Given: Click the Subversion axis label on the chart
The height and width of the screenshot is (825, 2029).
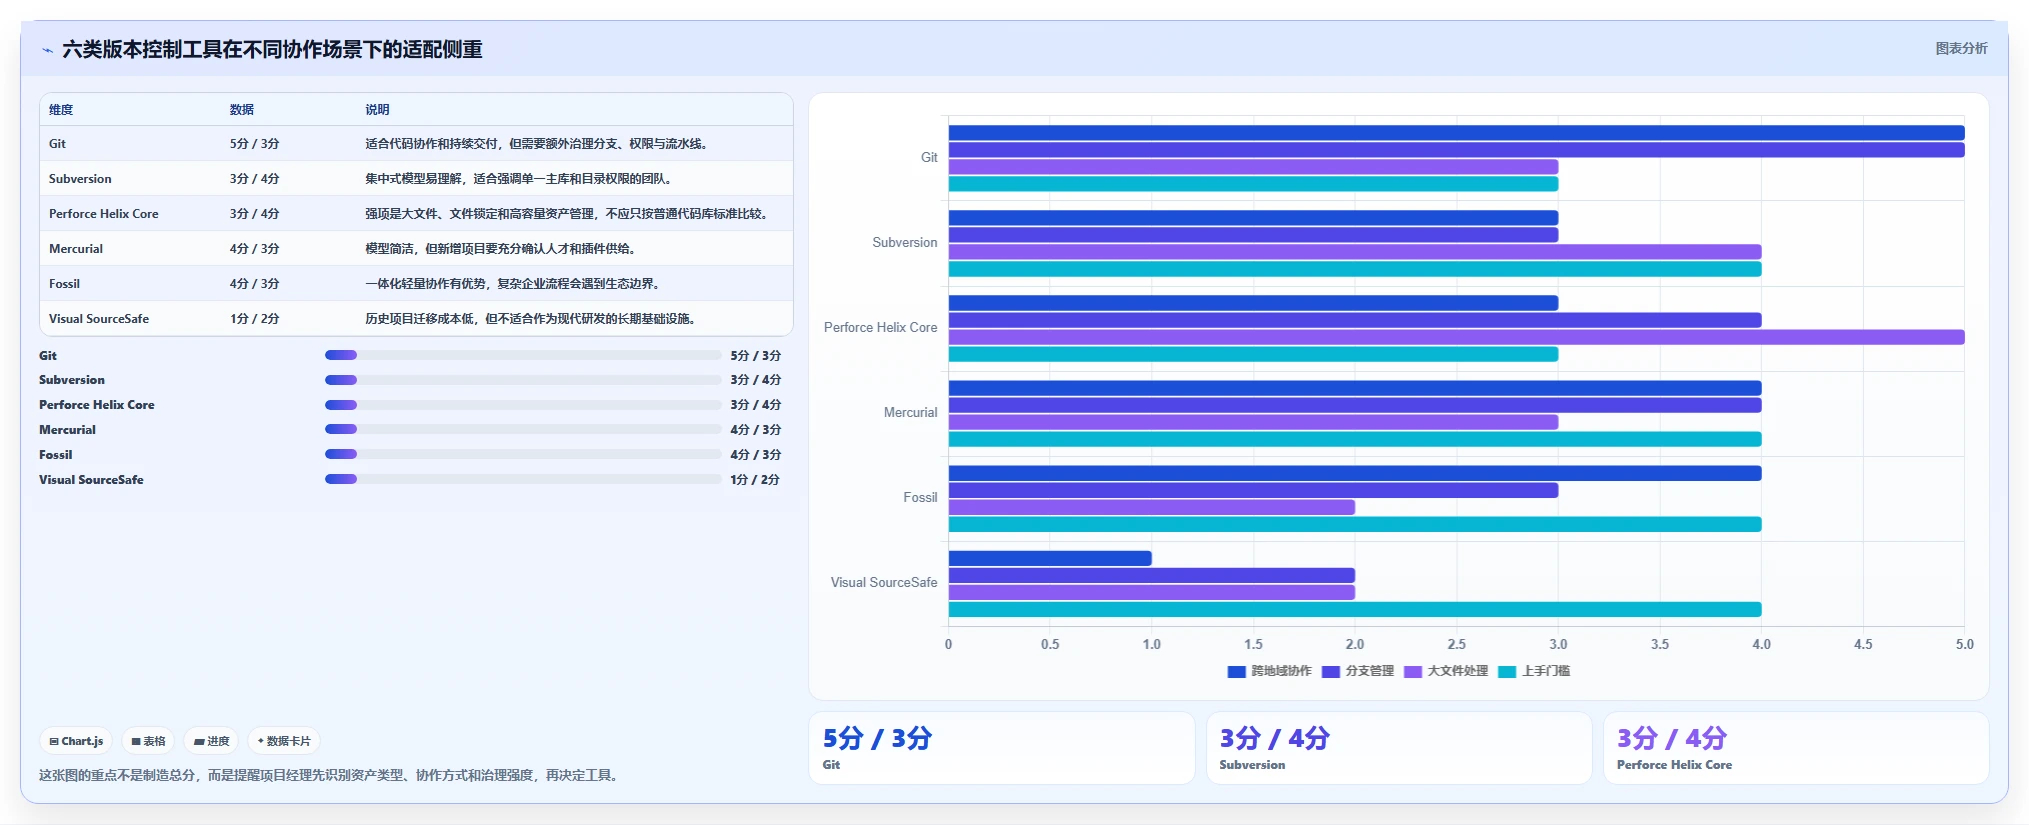Looking at the screenshot, I should click(905, 243).
